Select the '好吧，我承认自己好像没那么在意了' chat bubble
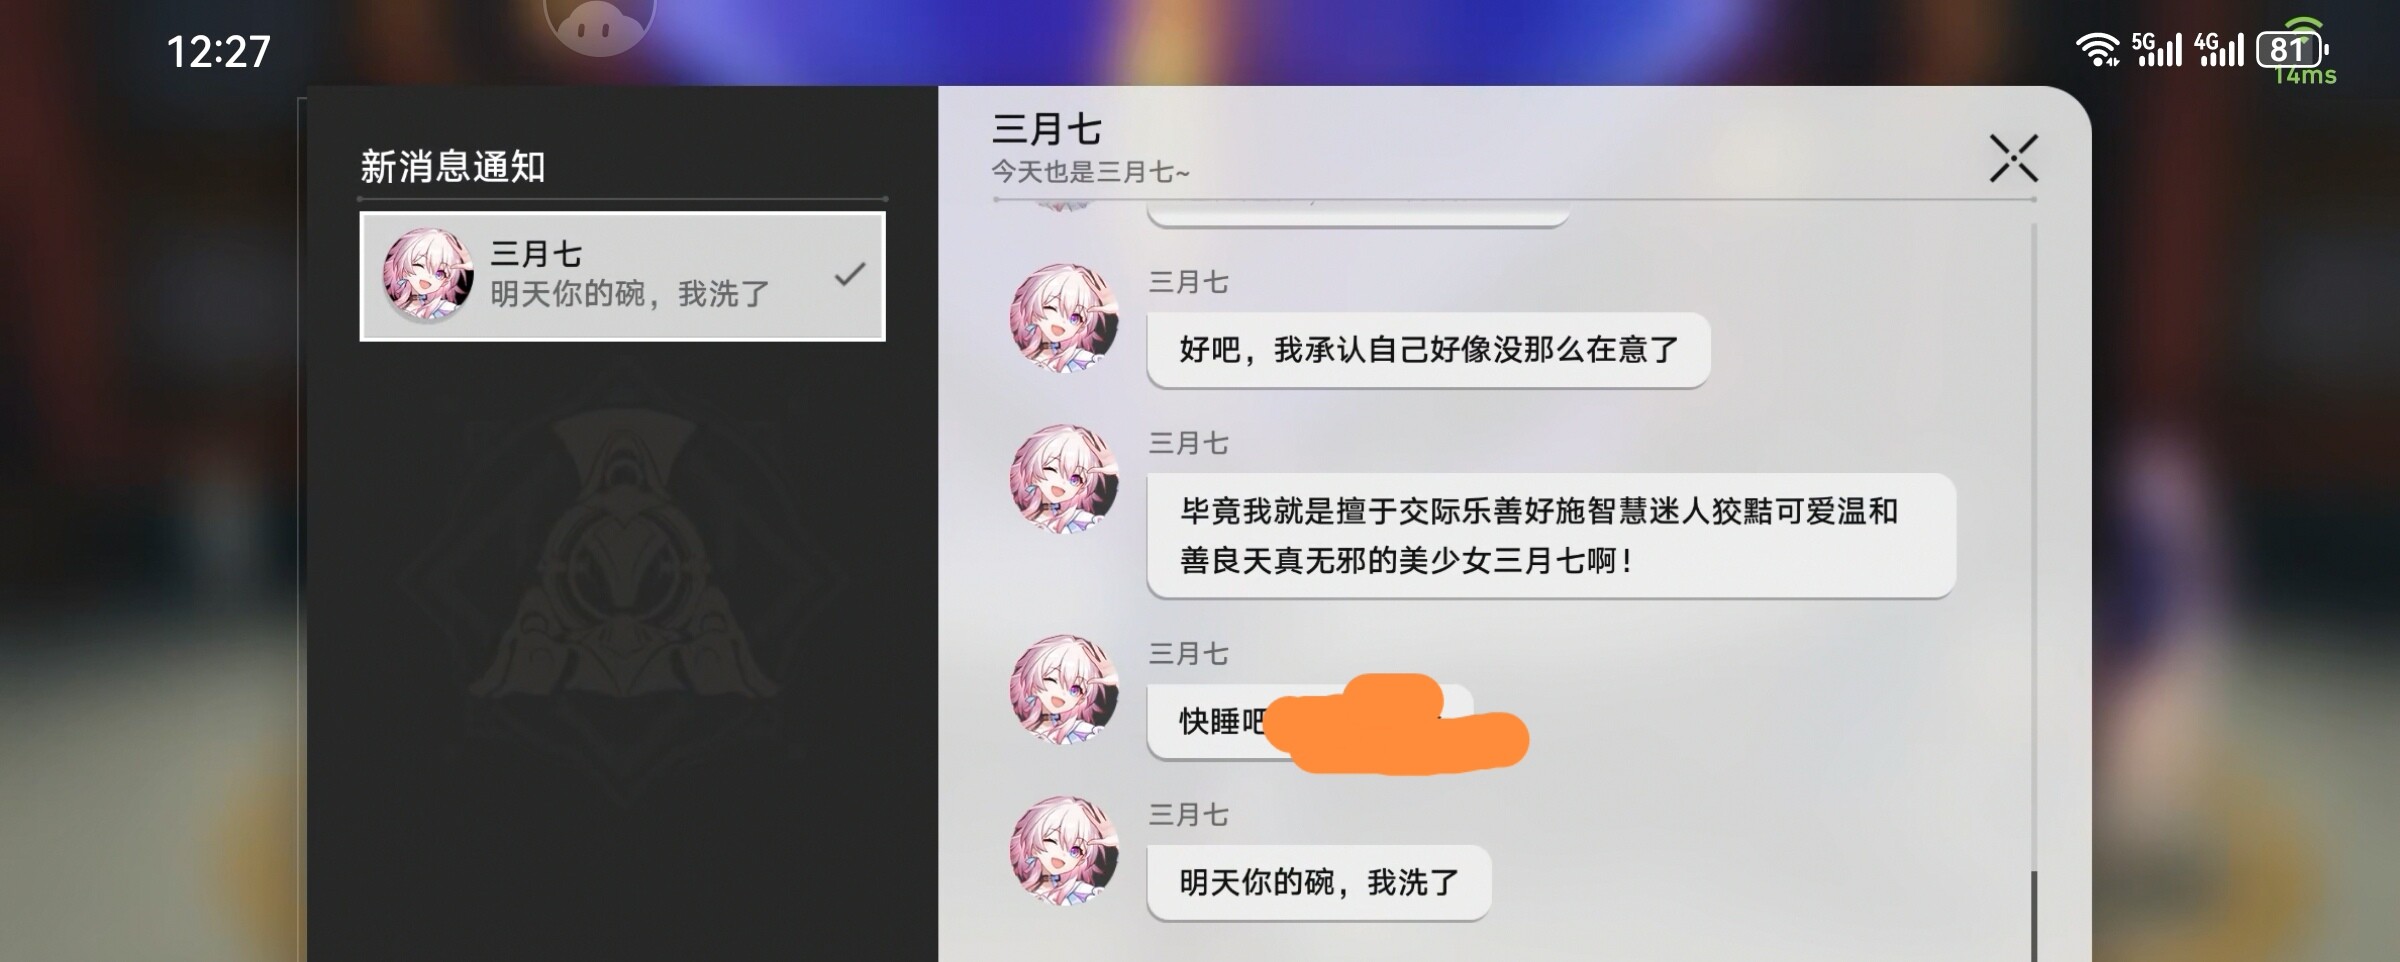Viewport: 2400px width, 962px height. (1428, 350)
